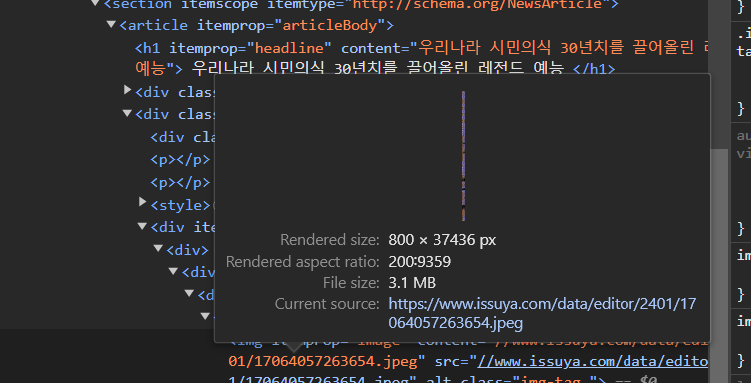Click the tall image preview thumbnail
The image size is (751, 383).
pyautogui.click(x=463, y=156)
